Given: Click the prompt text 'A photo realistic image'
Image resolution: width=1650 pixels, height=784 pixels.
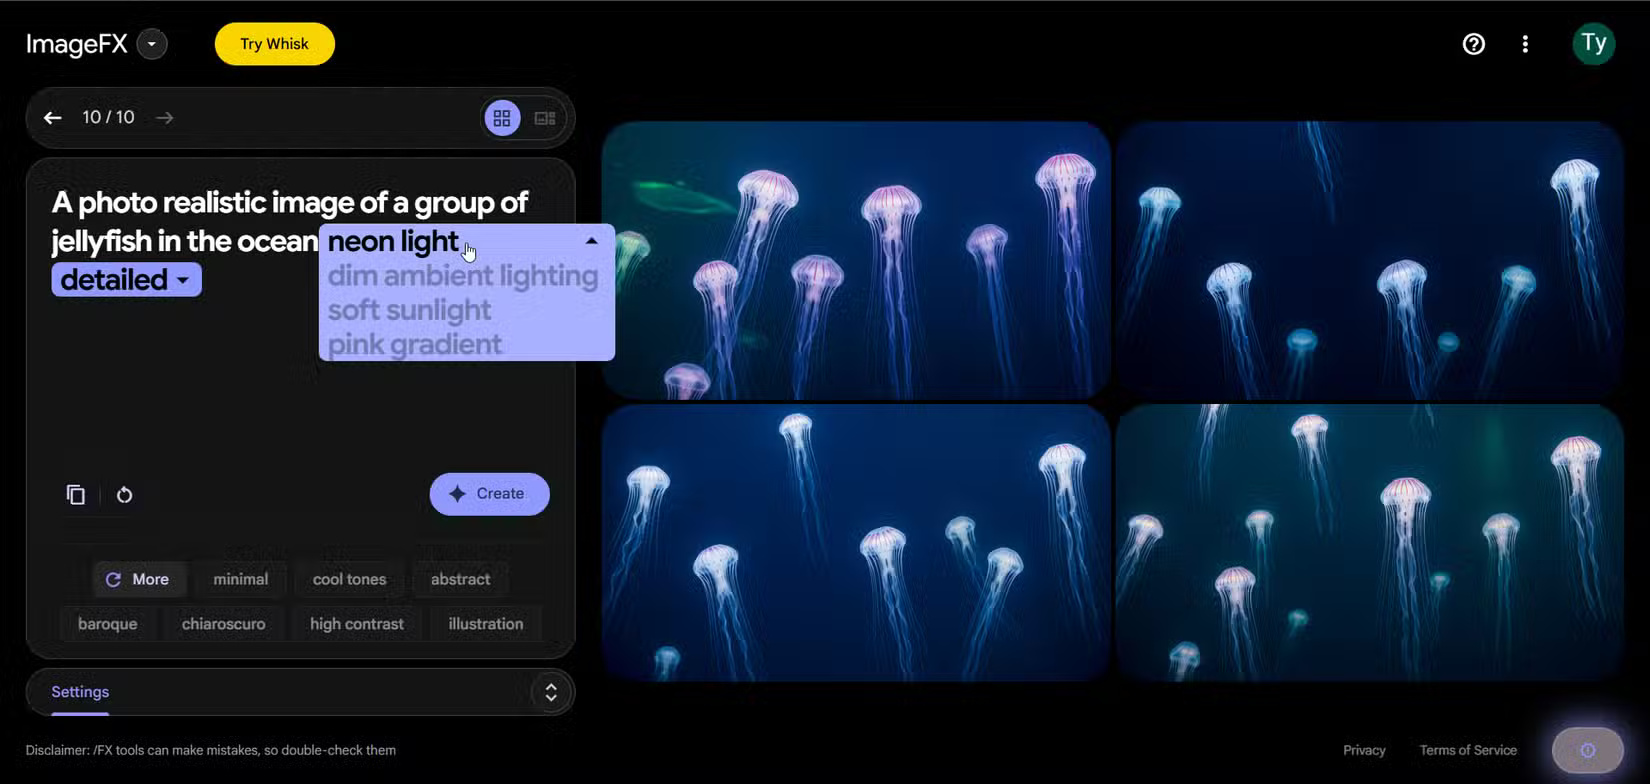Looking at the screenshot, I should 204,203.
